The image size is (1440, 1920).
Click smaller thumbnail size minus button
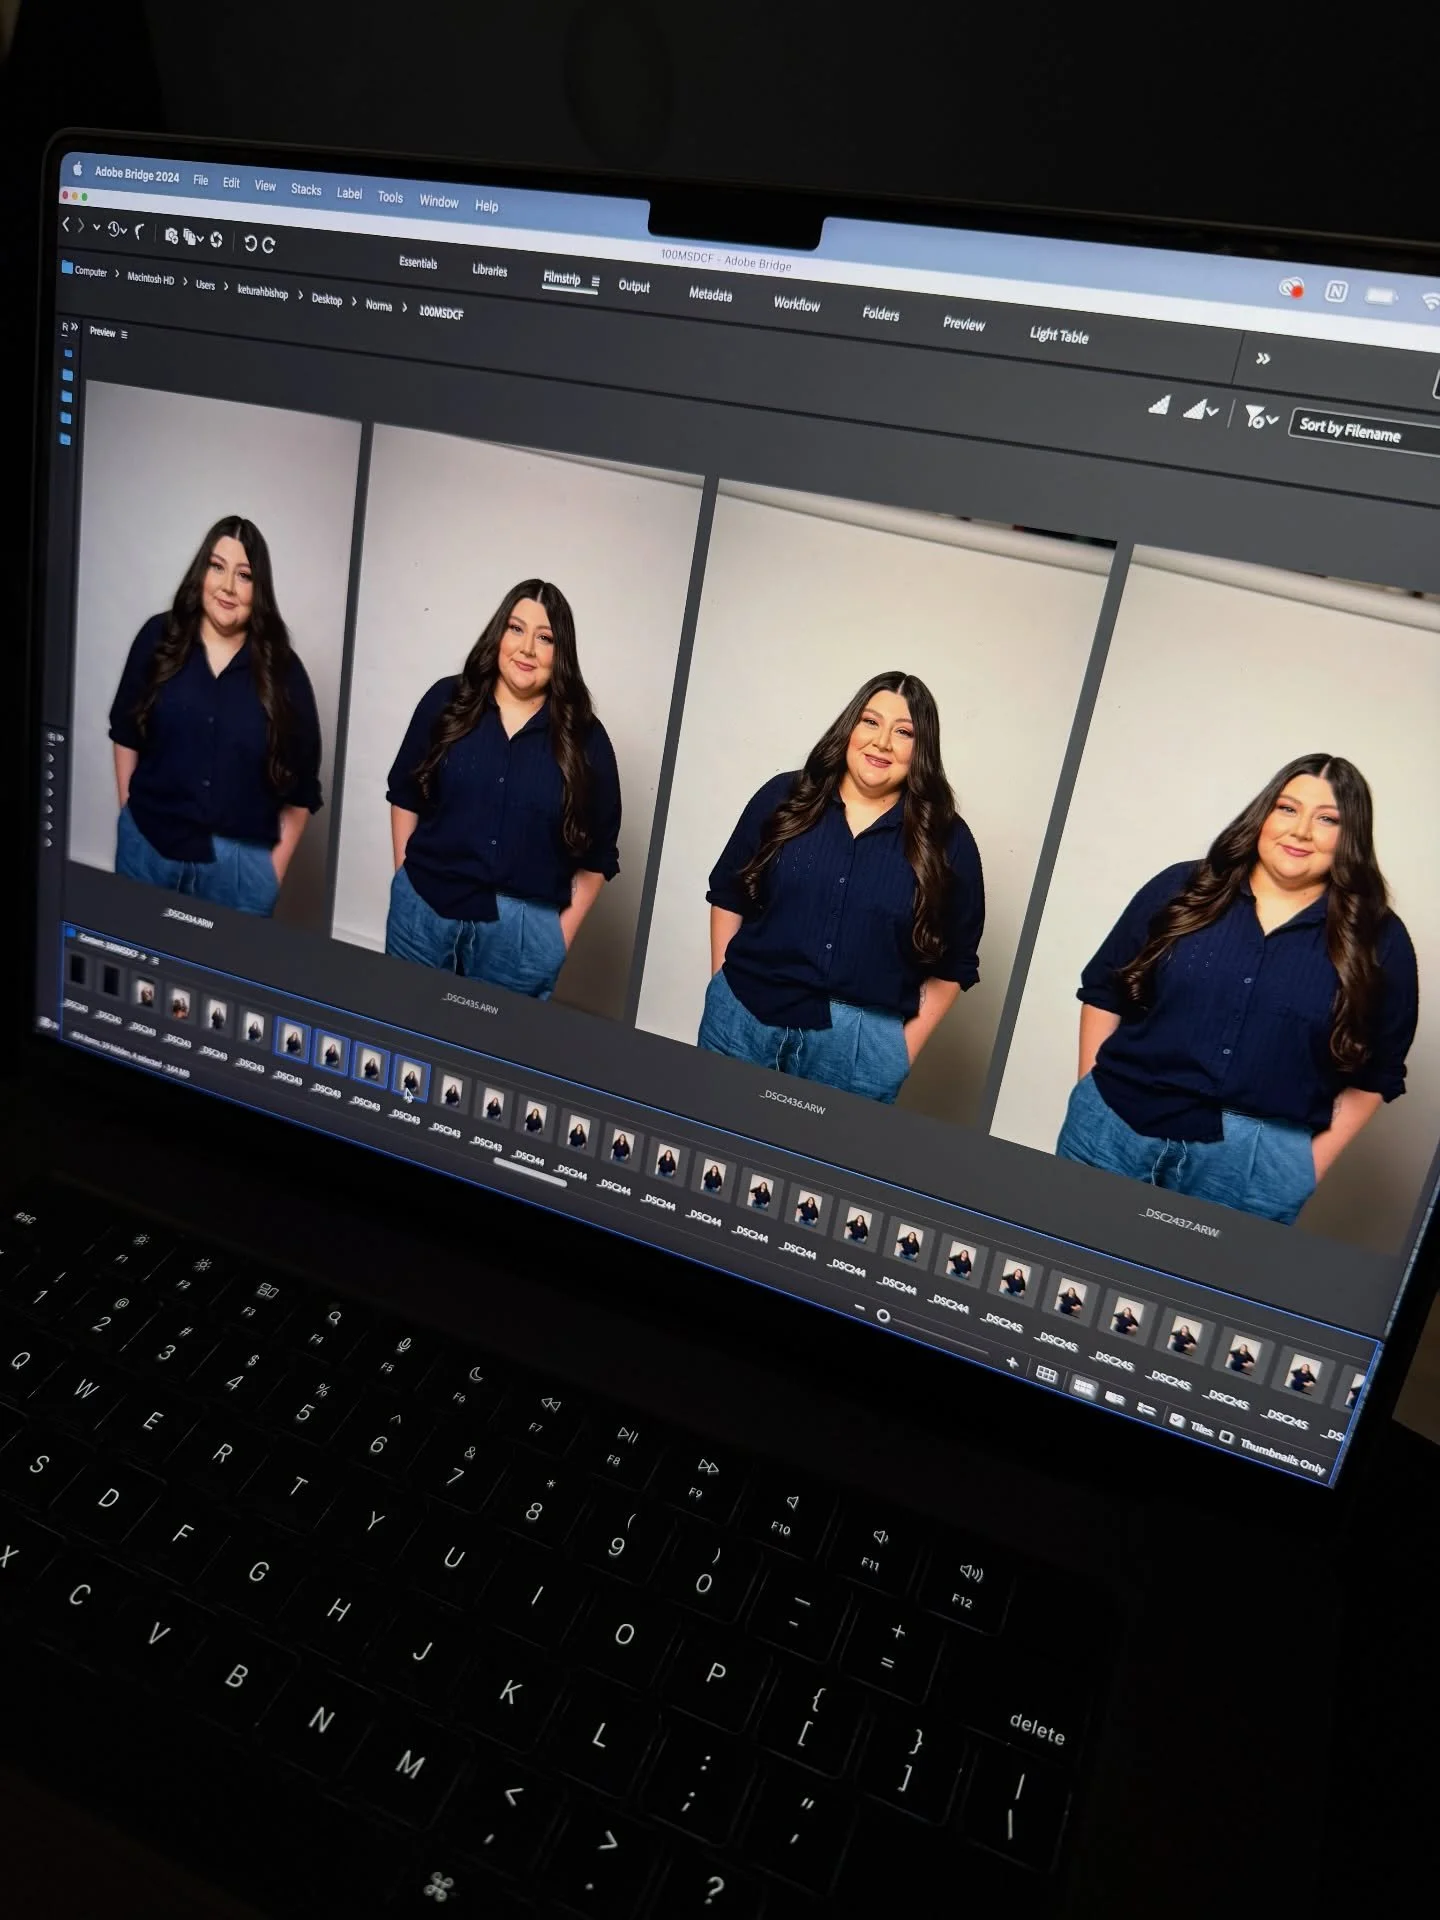[x=859, y=1309]
